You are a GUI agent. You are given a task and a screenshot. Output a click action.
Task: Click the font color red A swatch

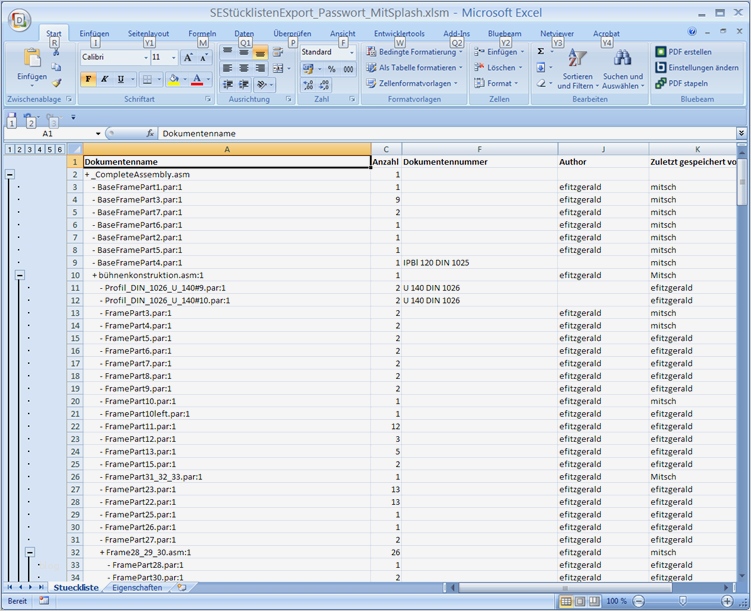tap(196, 80)
